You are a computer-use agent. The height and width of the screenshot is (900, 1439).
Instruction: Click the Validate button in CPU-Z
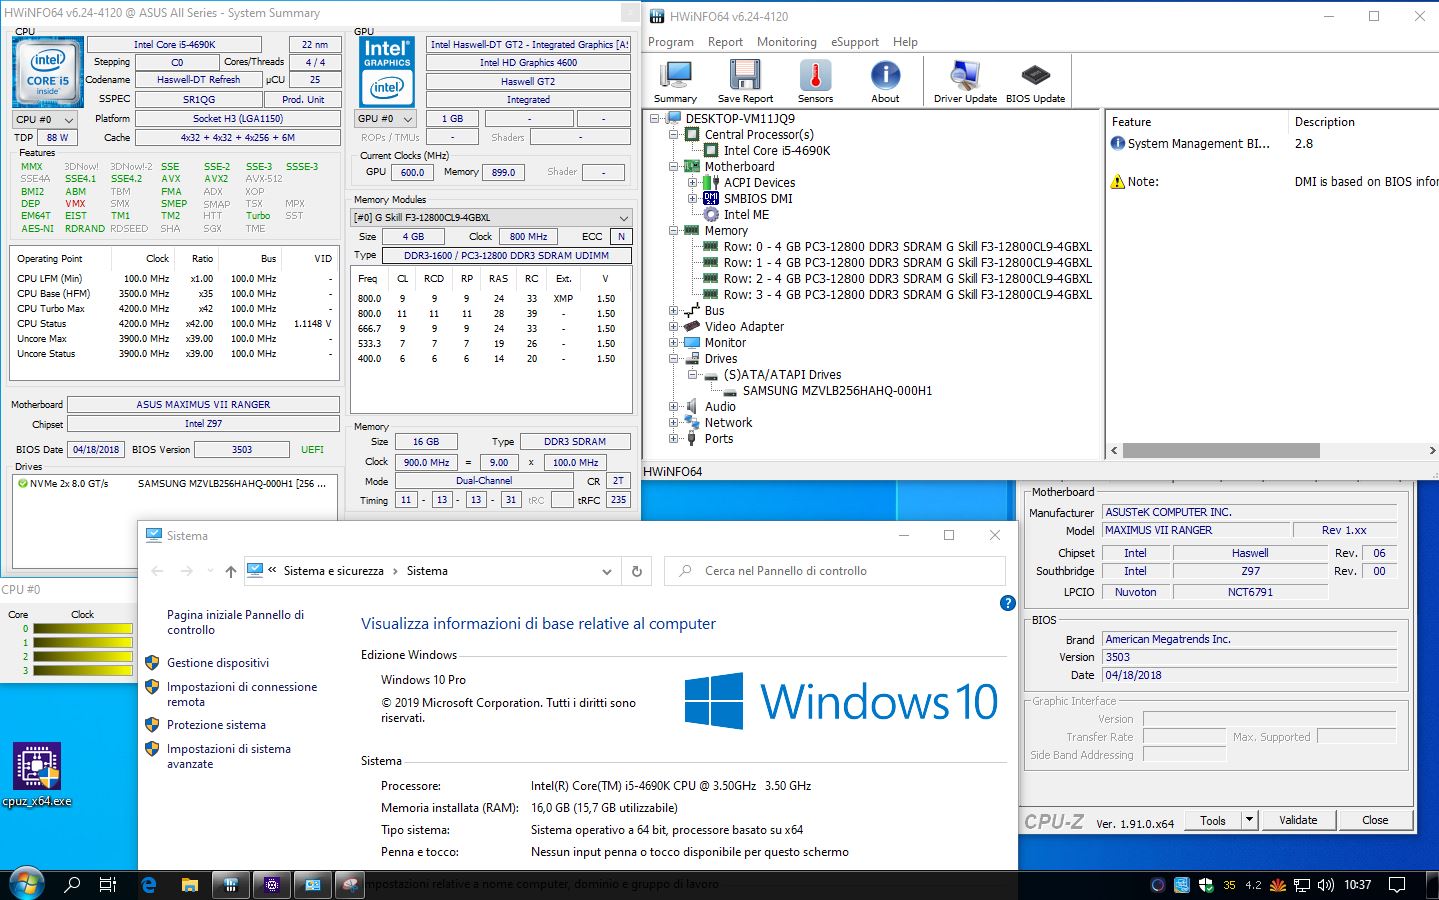click(x=1298, y=820)
